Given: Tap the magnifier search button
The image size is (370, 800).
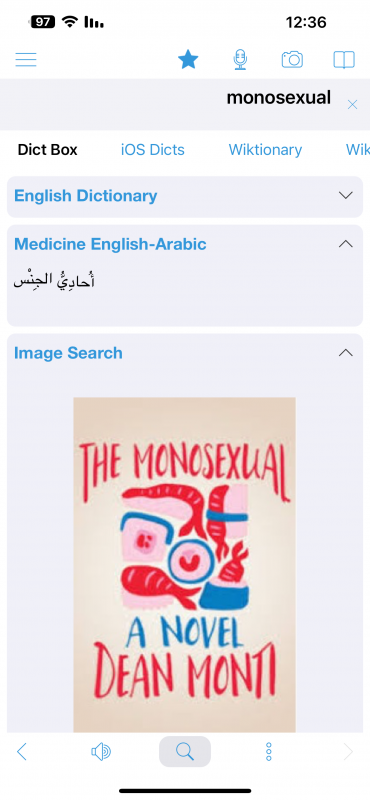Looking at the screenshot, I should 185,752.
